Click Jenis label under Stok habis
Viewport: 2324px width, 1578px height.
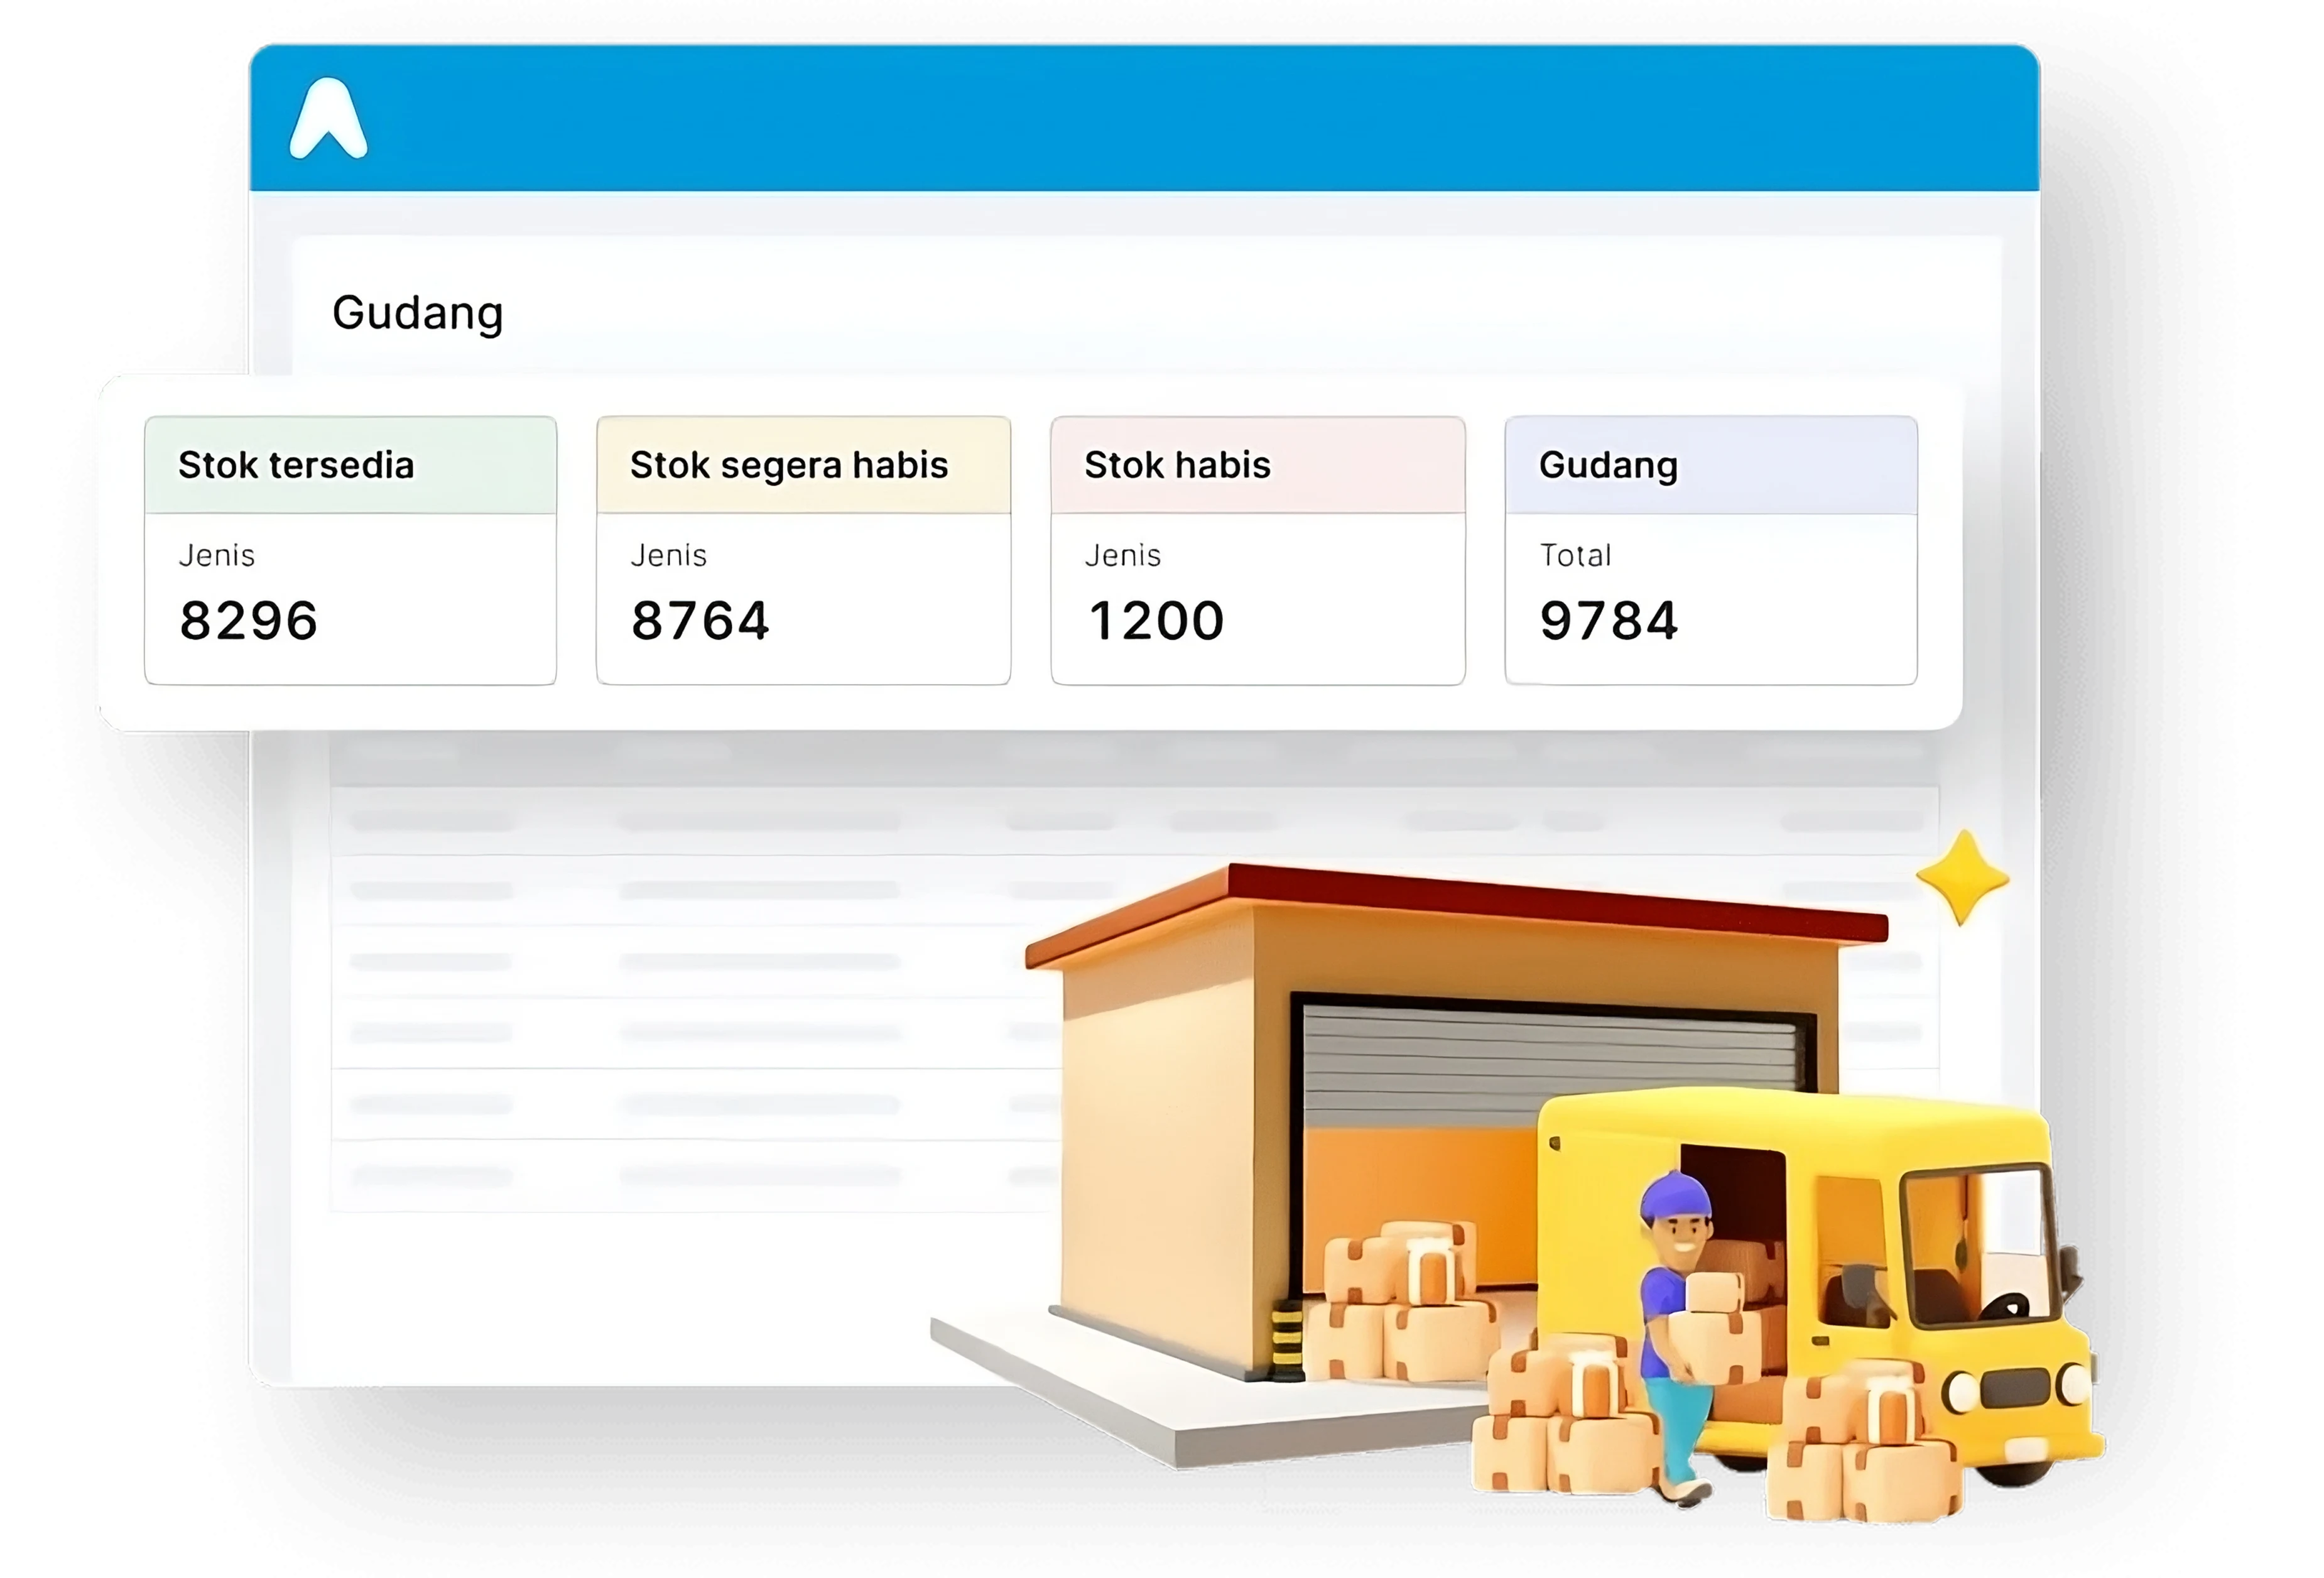click(x=1123, y=555)
